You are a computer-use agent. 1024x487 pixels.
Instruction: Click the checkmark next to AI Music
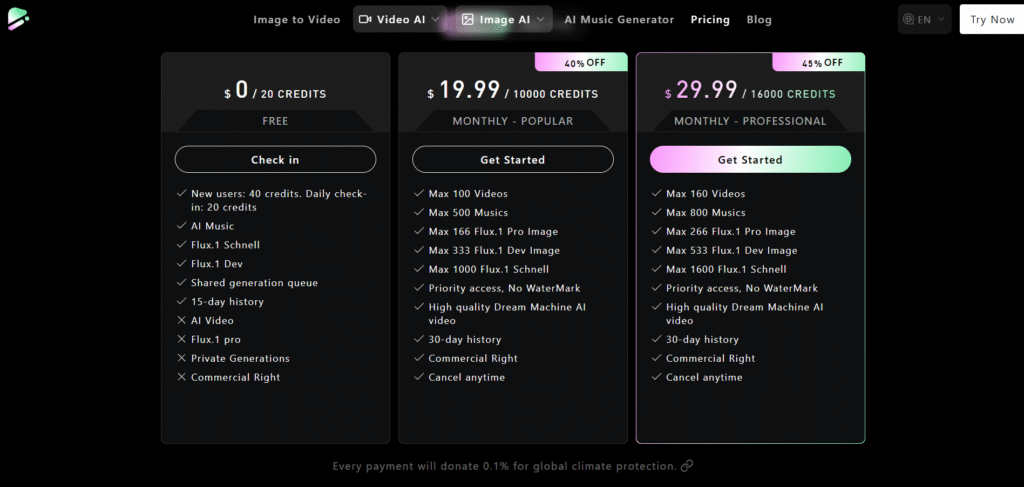click(x=182, y=226)
